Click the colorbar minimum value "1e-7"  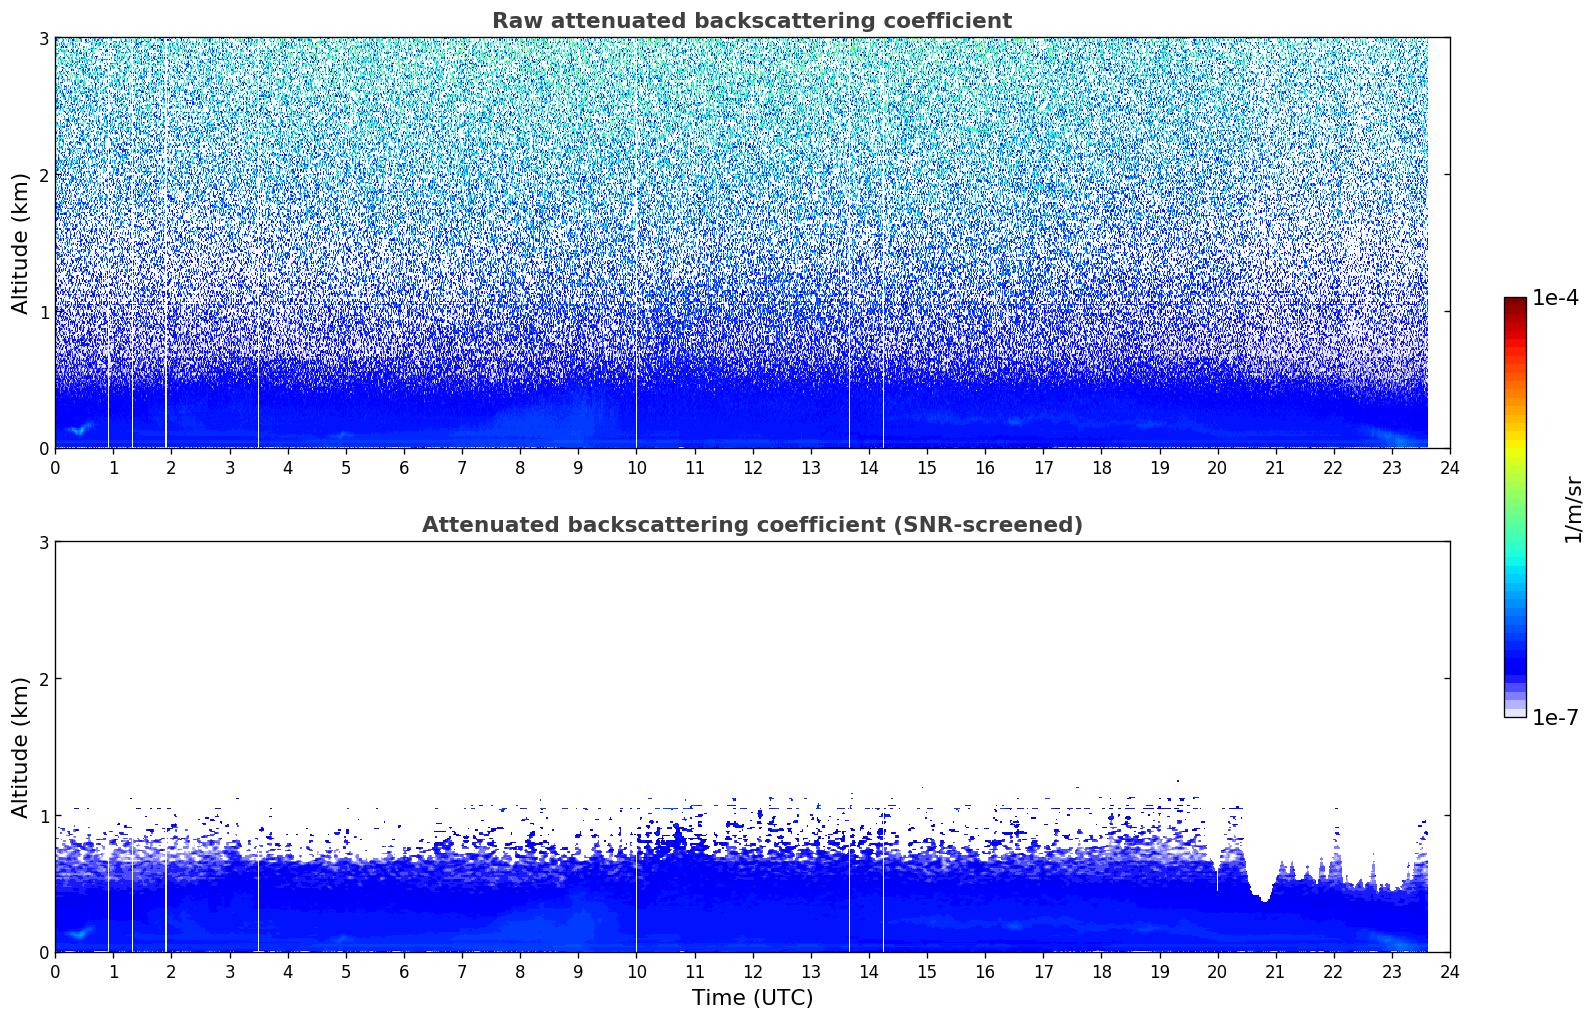coord(1555,718)
